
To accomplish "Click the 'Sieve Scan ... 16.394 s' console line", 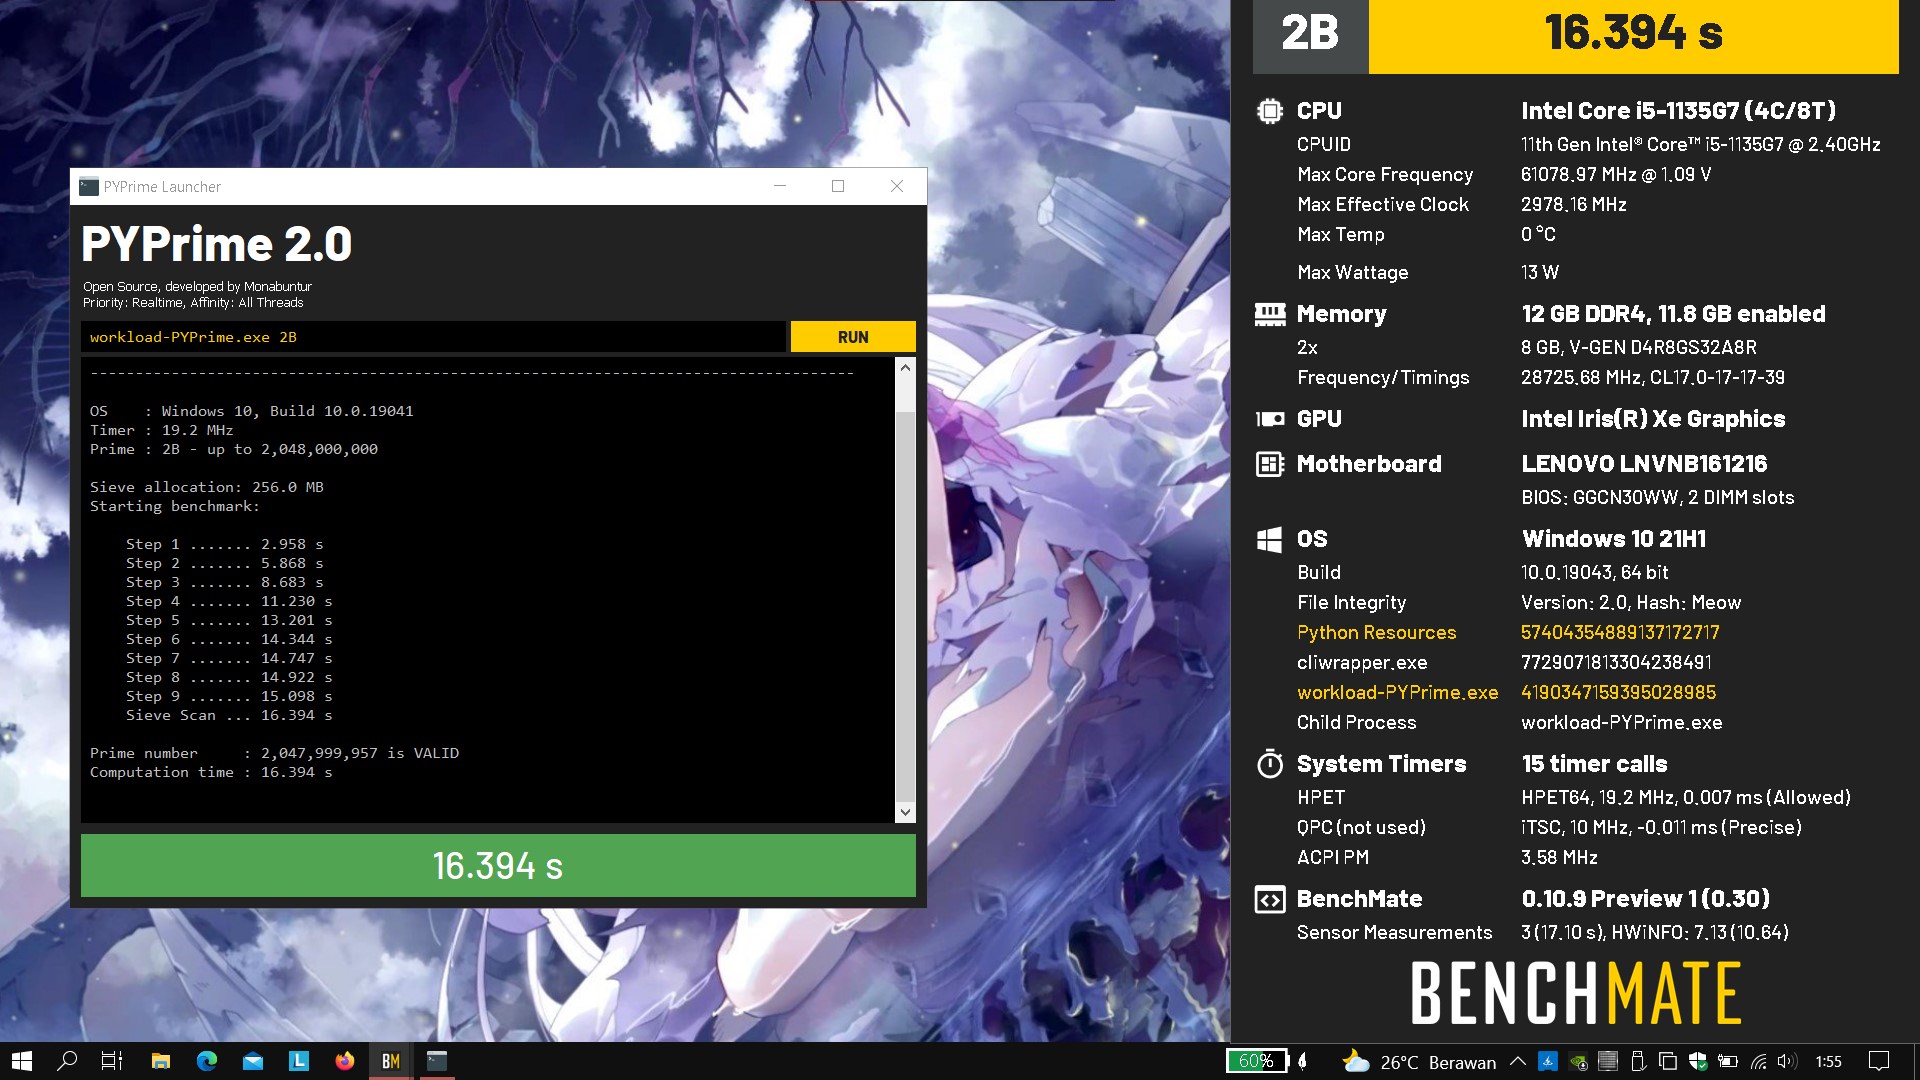I will [x=229, y=715].
